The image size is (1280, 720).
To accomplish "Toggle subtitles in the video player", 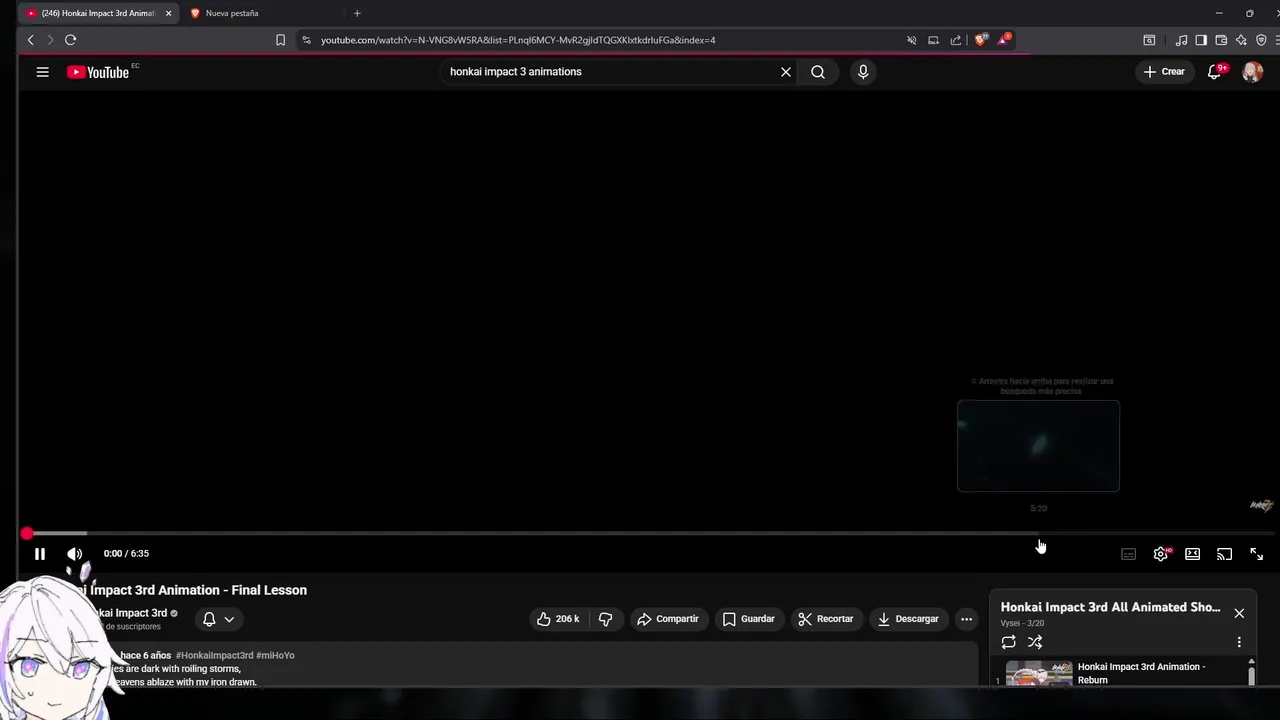I will pos(1128,554).
